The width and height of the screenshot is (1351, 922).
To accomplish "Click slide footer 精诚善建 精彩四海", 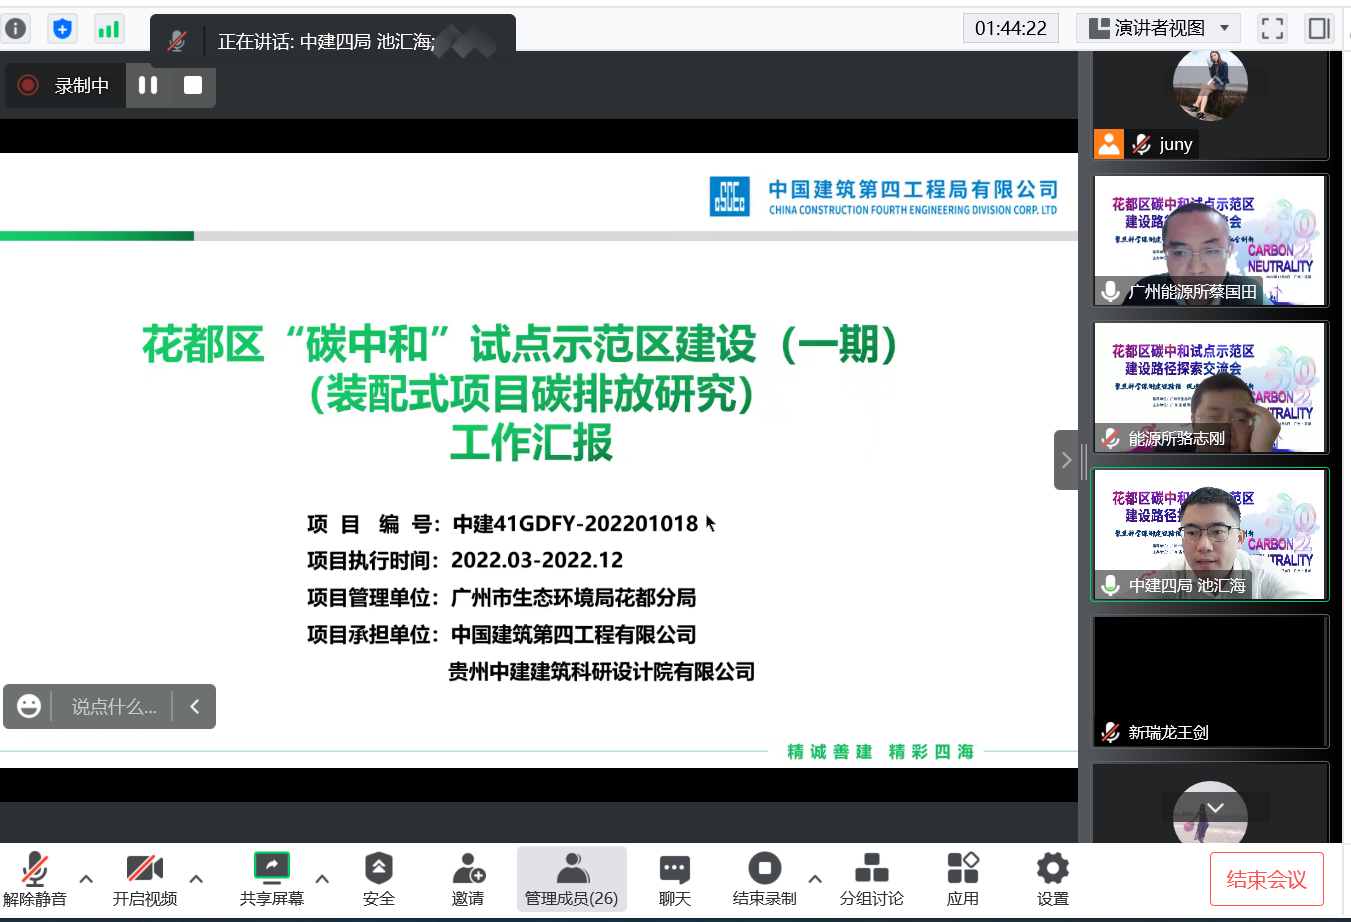I will pyautogui.click(x=881, y=751).
